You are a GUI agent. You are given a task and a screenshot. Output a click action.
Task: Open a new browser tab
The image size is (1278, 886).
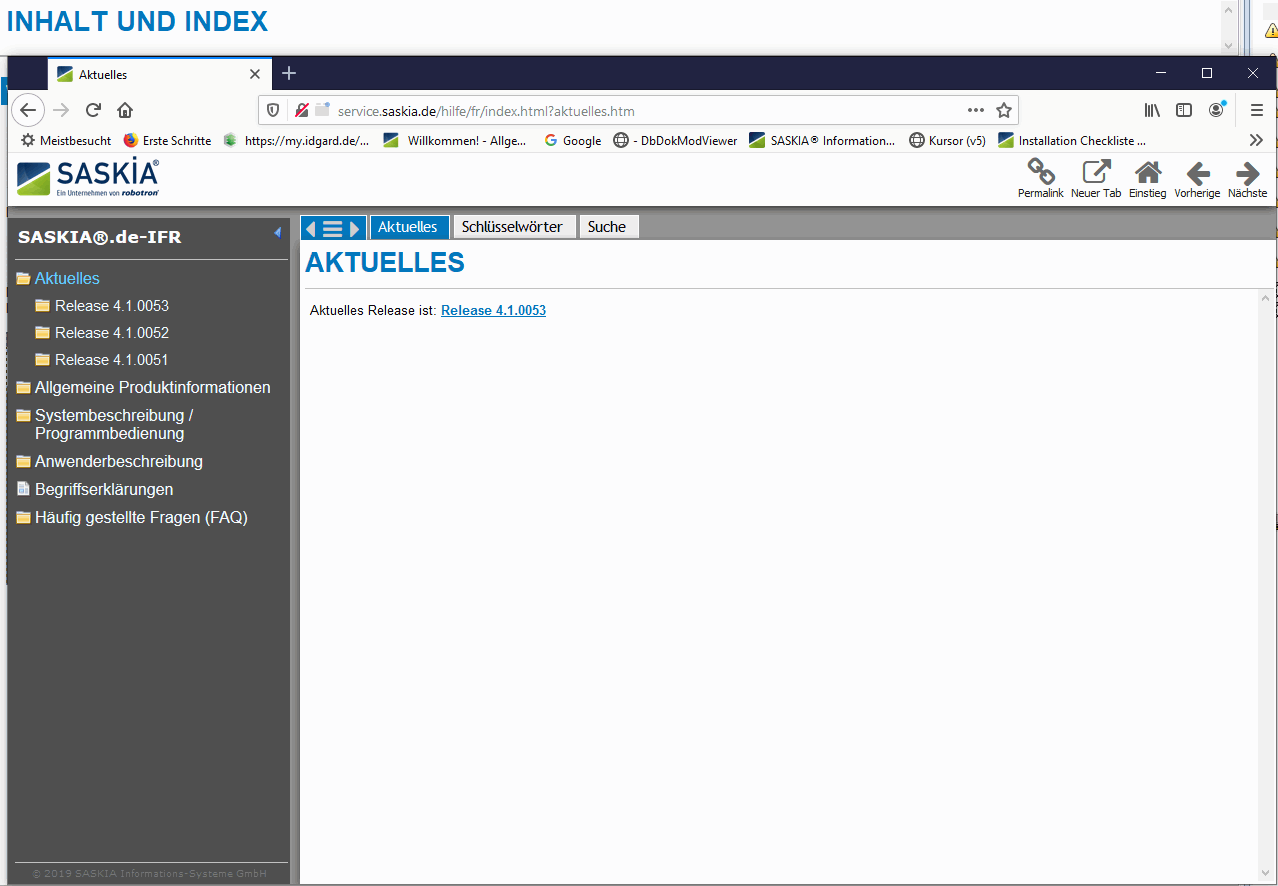click(289, 73)
